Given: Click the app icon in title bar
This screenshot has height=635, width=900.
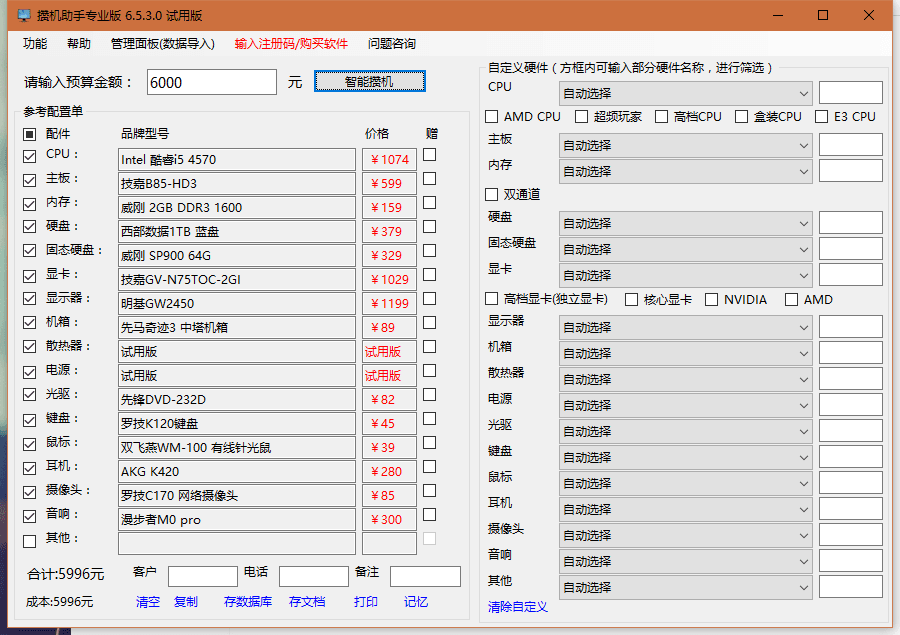Looking at the screenshot, I should (24, 16).
